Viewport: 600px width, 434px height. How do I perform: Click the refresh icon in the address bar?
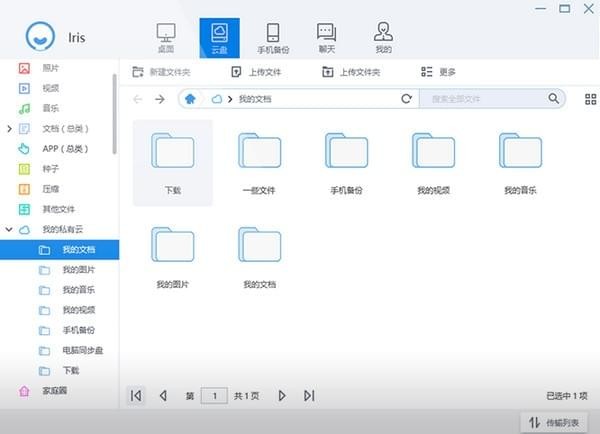(406, 99)
